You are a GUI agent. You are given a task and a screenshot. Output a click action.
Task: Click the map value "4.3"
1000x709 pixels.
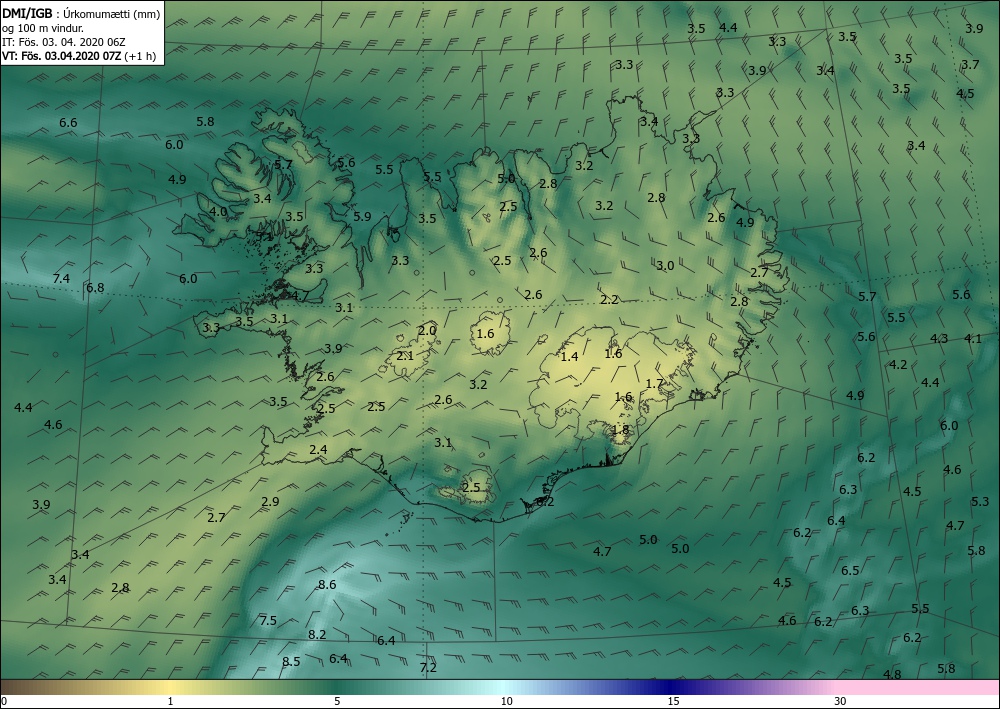coord(939,339)
